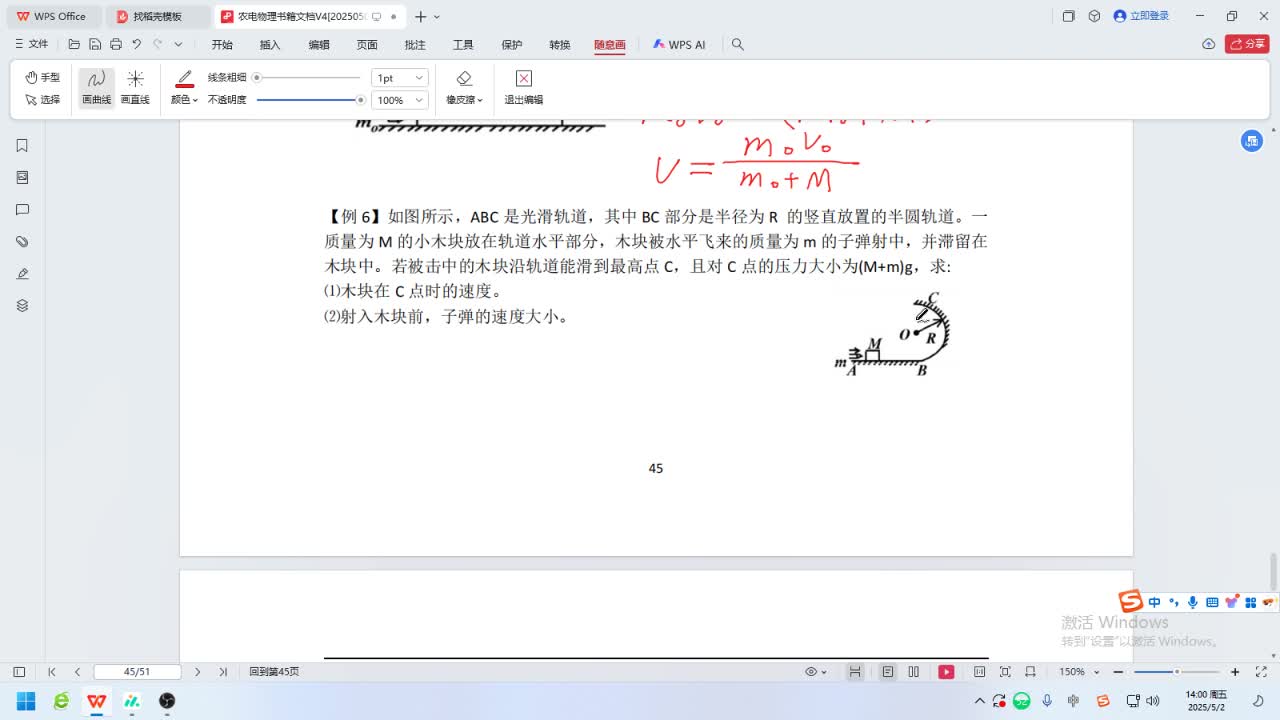Adjust the 不透明度 opacity slider

click(x=310, y=100)
